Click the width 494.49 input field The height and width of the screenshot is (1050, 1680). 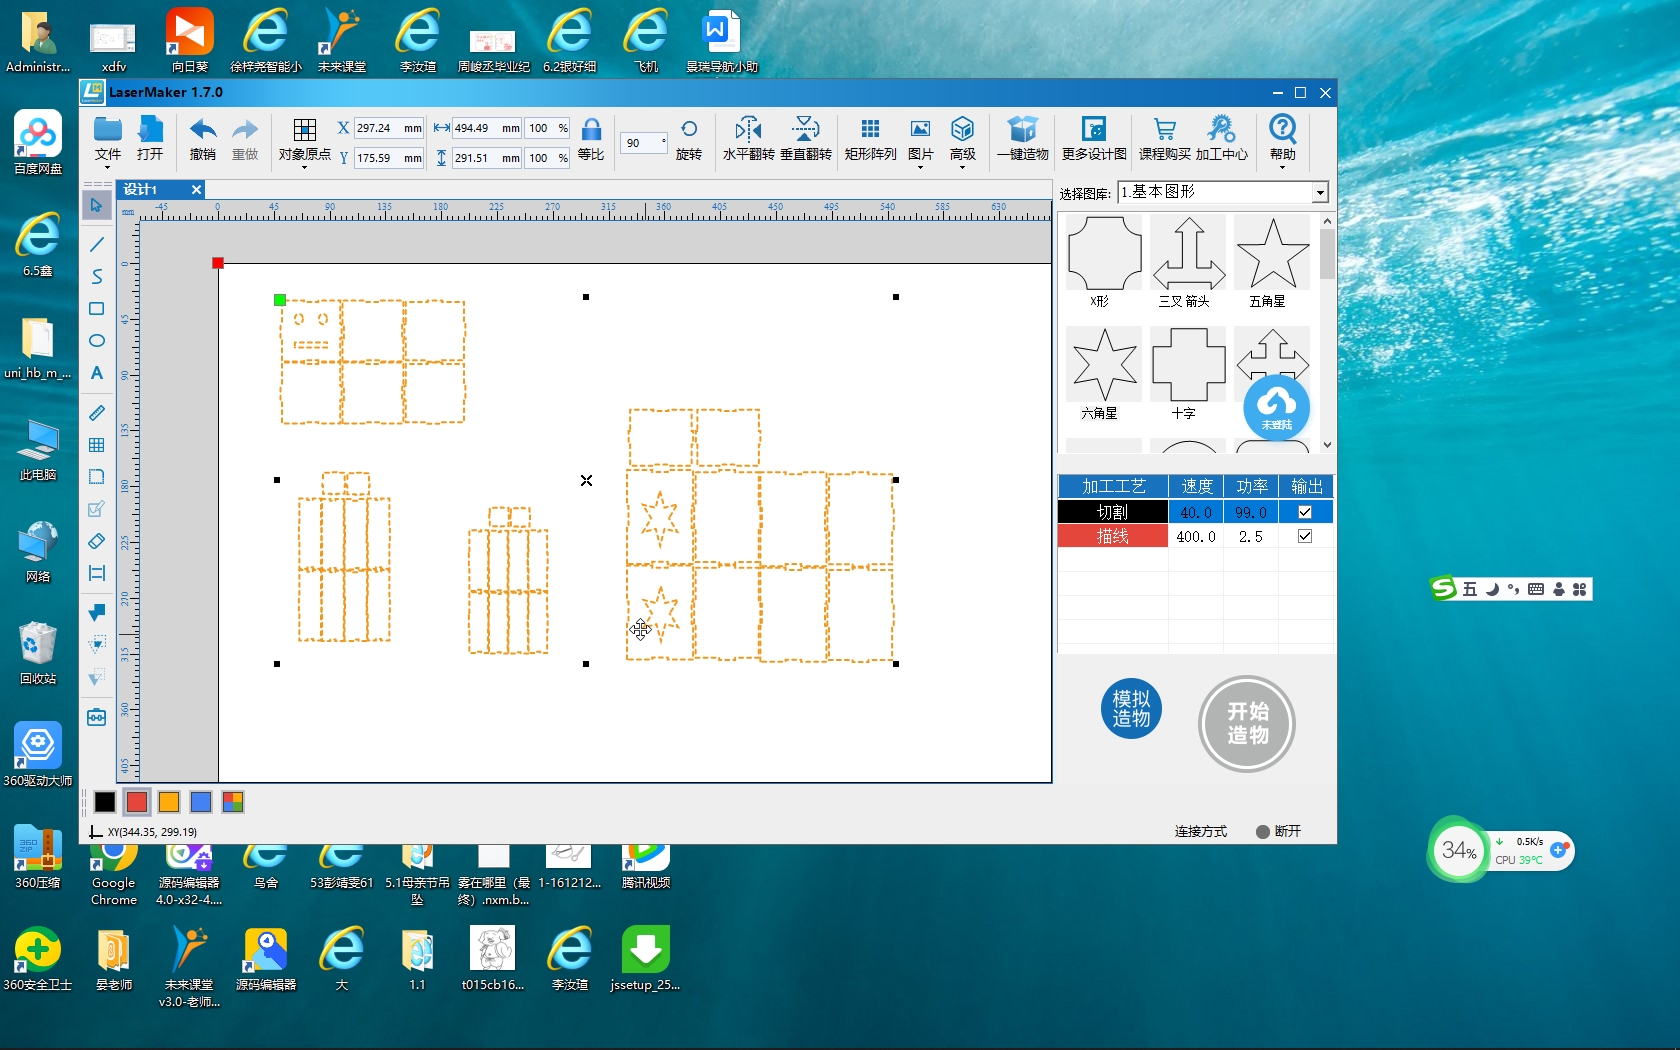[487, 128]
